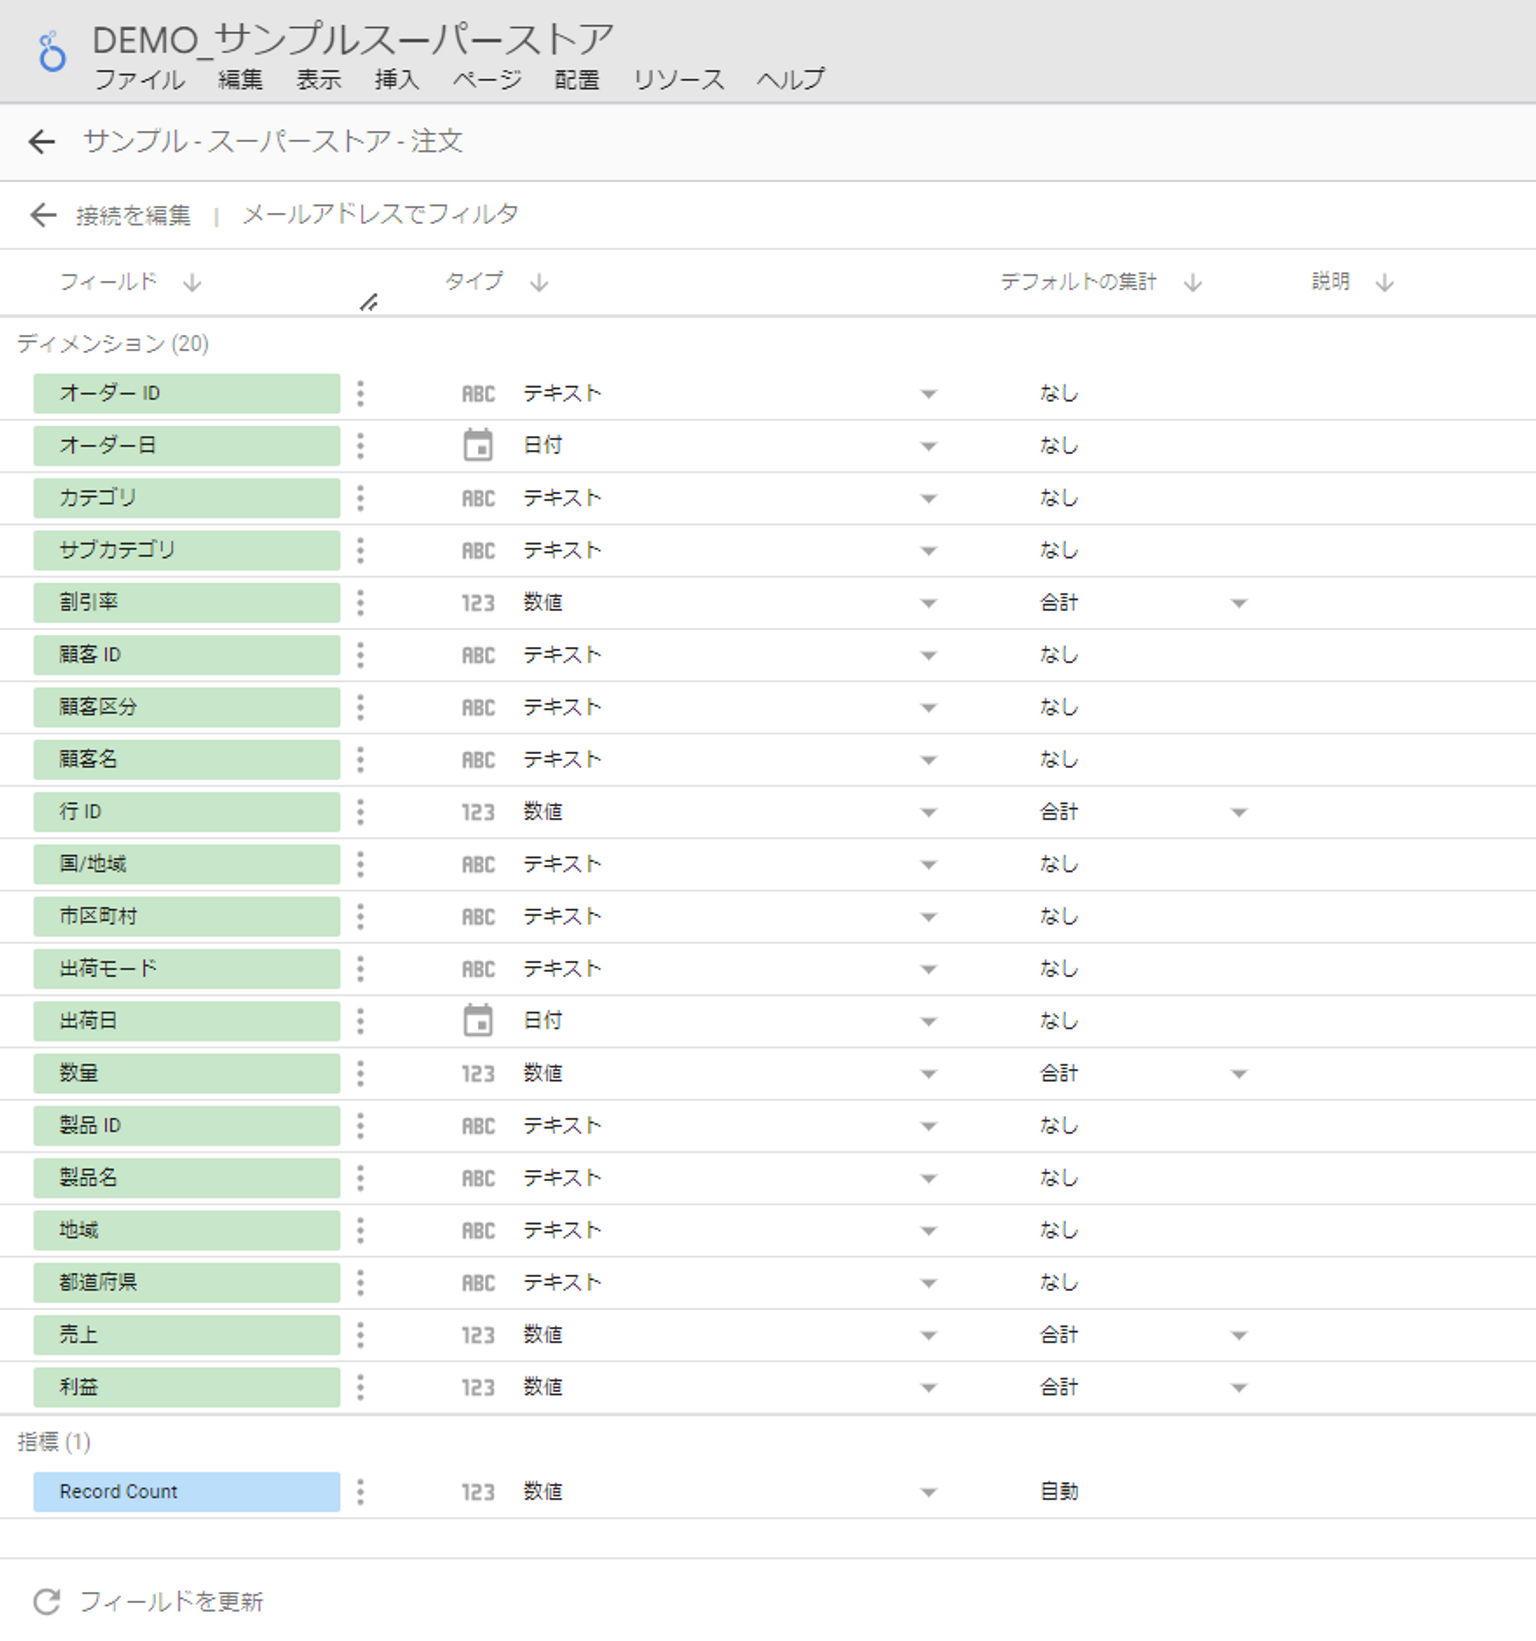Click メールアドレスでフィルタ link
The height and width of the screenshot is (1641, 1536).
tap(380, 214)
